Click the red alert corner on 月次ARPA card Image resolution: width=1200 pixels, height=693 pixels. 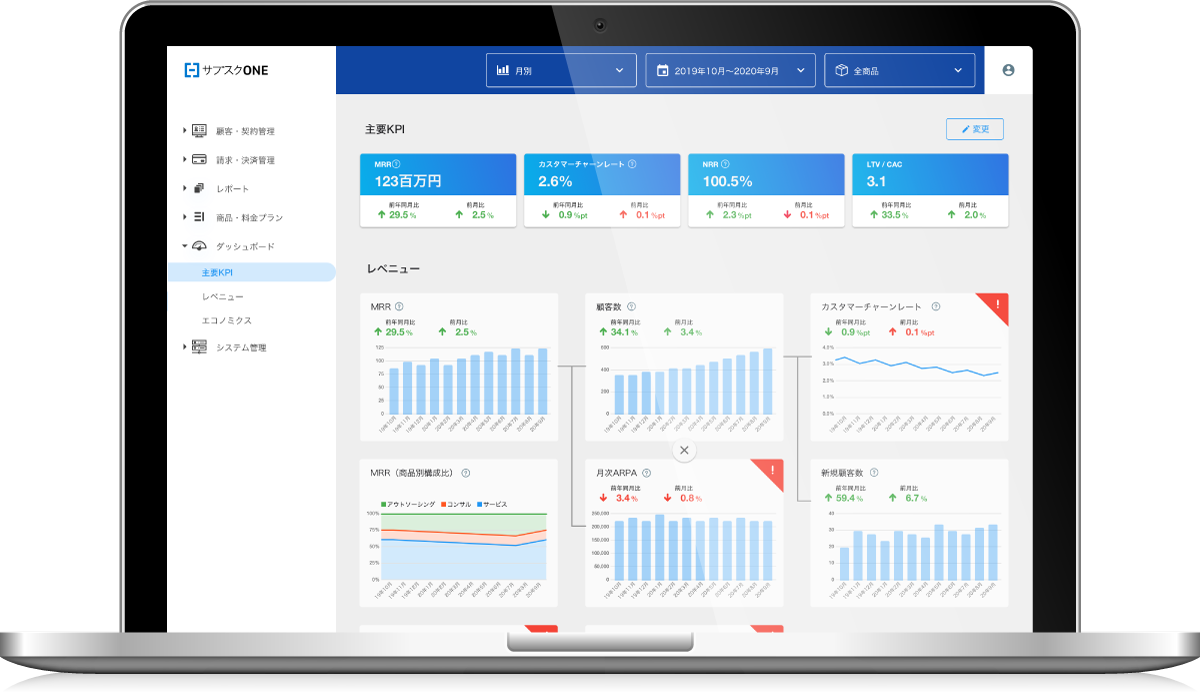click(772, 471)
